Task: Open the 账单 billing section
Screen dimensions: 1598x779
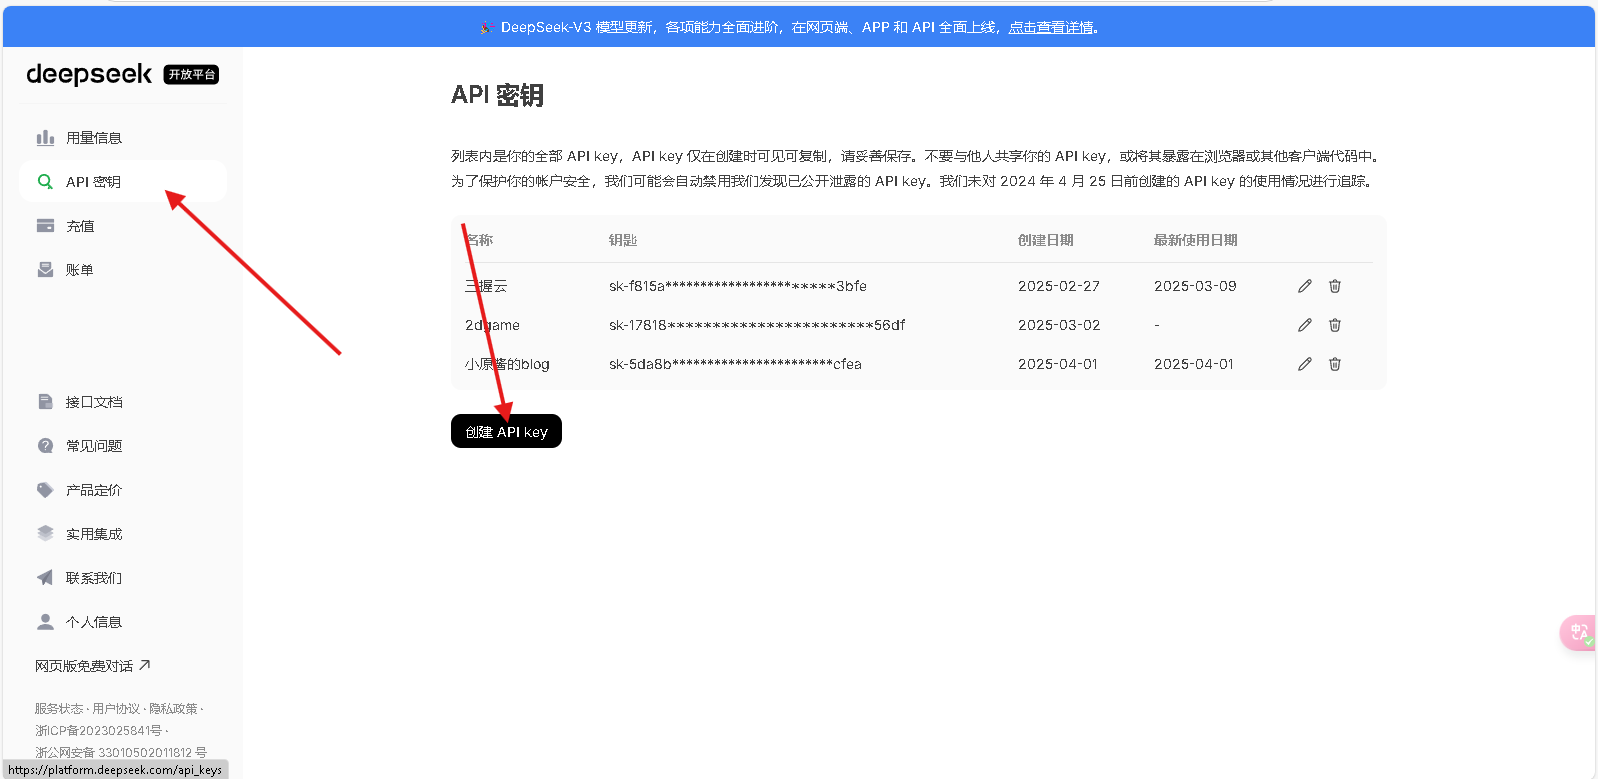Action: pos(123,270)
